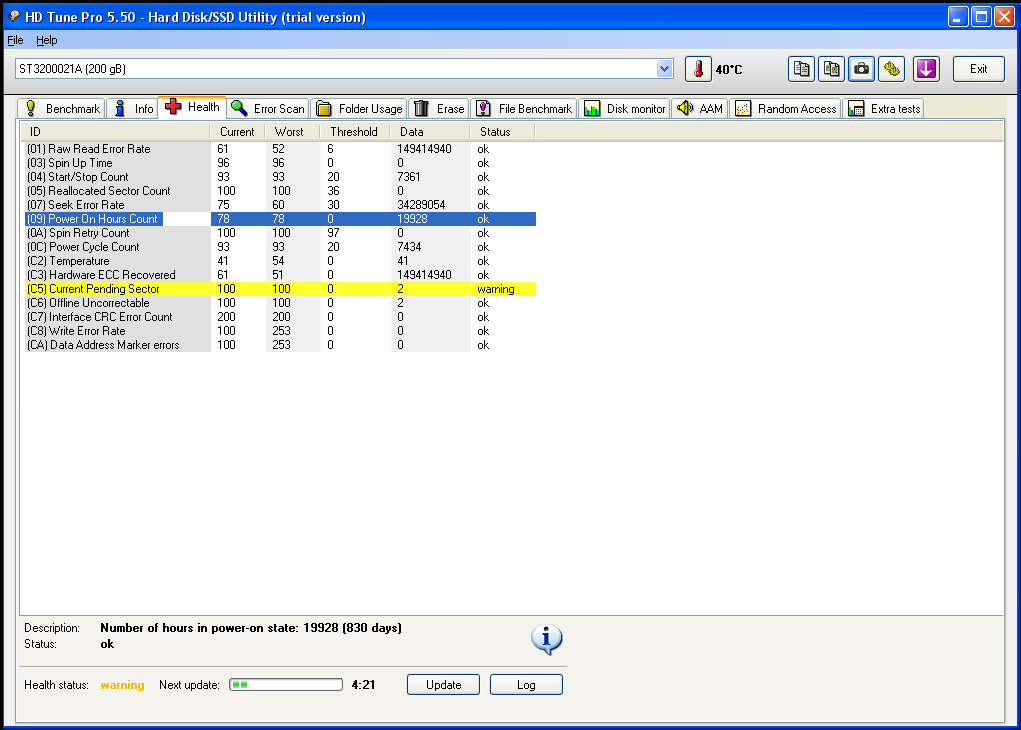This screenshot has height=730, width=1021.
Task: Click the 4:21 next update countdown
Action: [x=363, y=685]
